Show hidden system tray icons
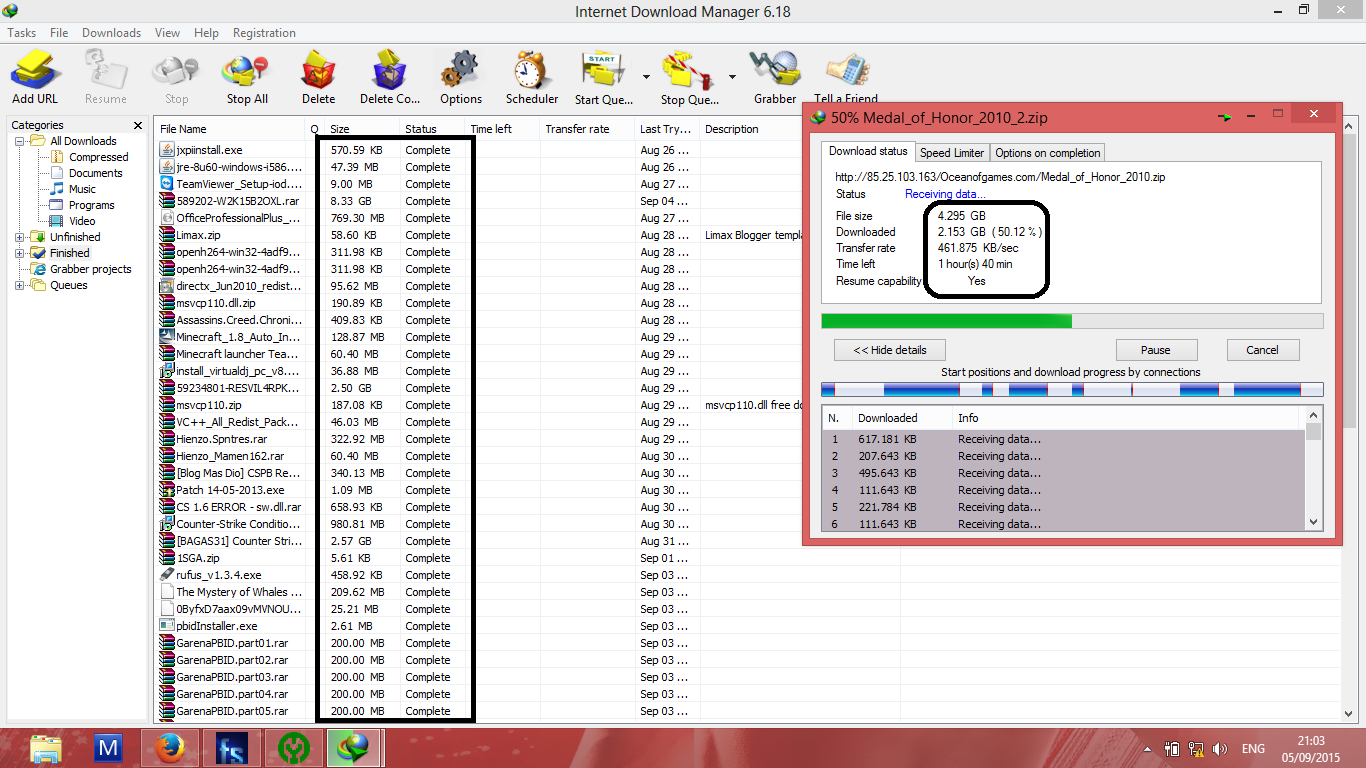Image resolution: width=1366 pixels, height=768 pixels. 1146,748
